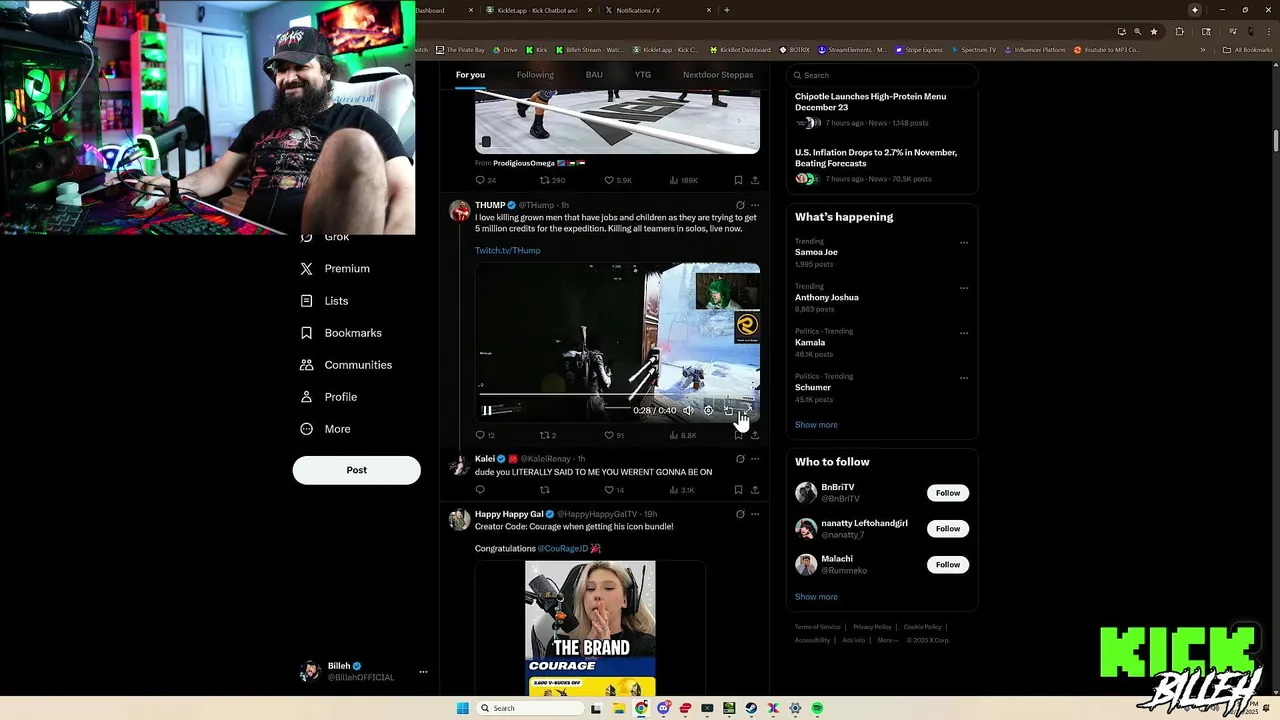Switch to the Nextdoor Steppas tab
1280x720 pixels.
[x=718, y=75]
